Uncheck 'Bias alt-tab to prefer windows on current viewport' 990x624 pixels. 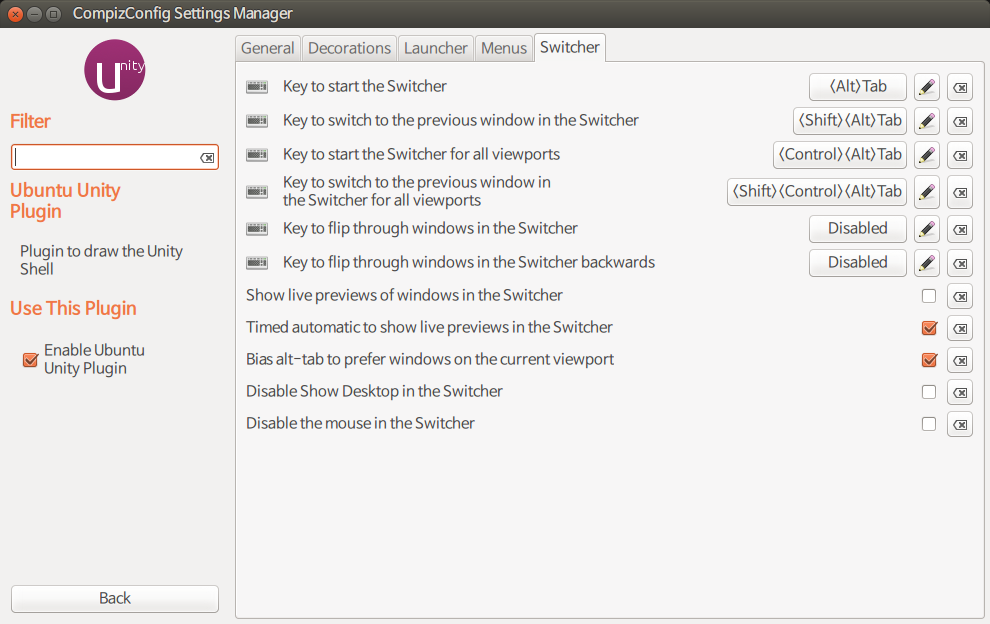tap(929, 360)
